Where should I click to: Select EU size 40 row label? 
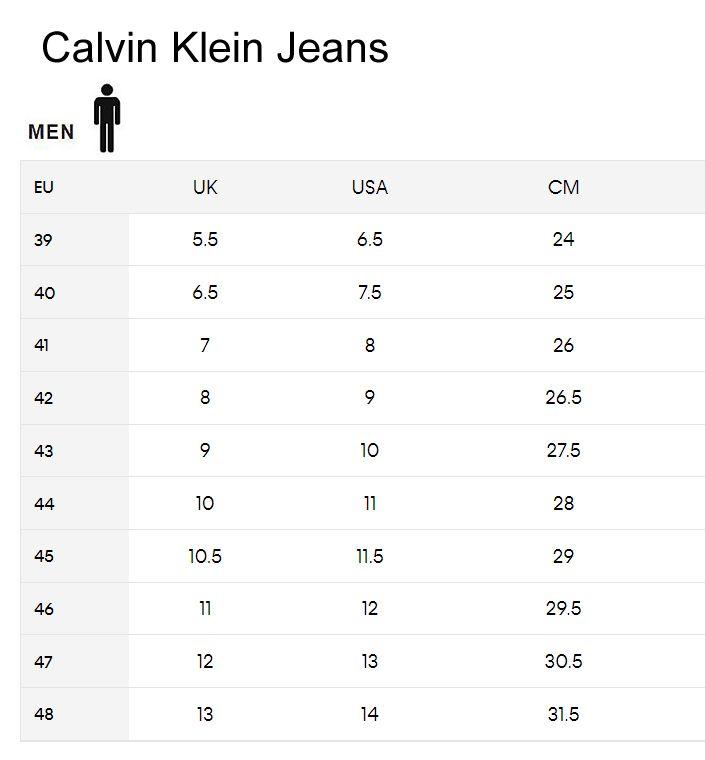44,293
